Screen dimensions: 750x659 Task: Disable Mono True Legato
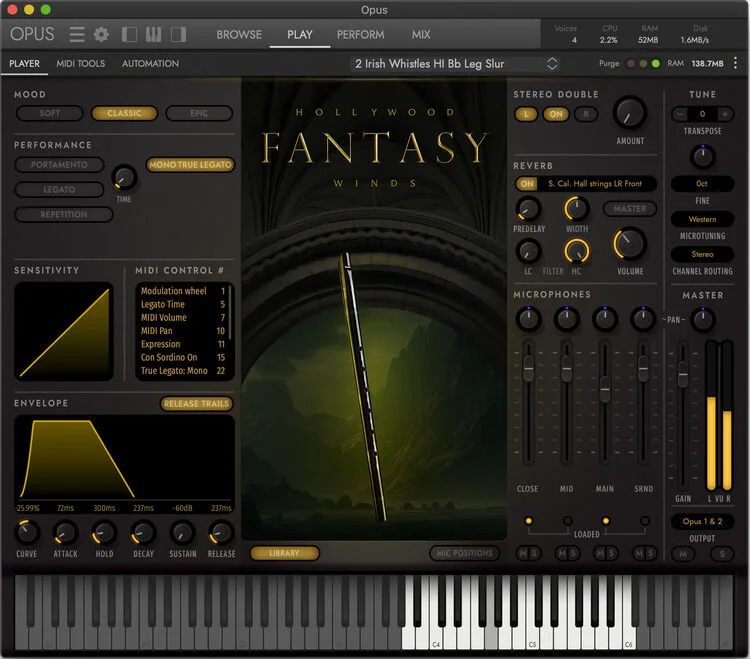pyautogui.click(x=190, y=165)
